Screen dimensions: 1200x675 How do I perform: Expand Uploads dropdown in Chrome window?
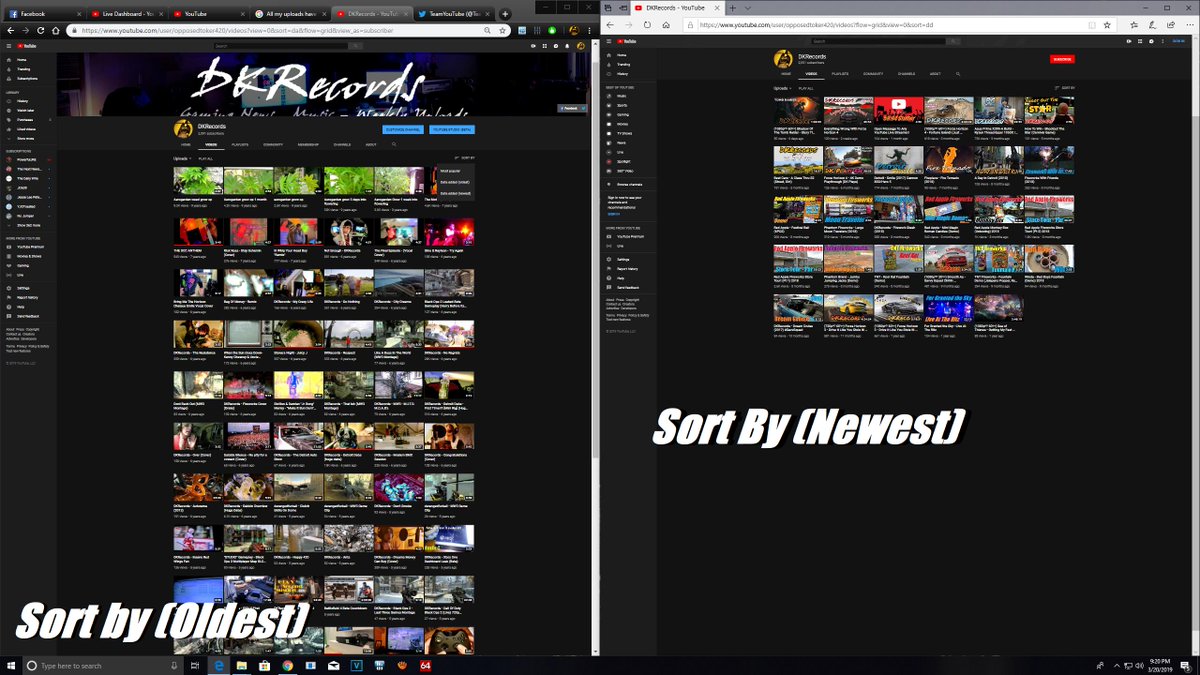coord(182,158)
